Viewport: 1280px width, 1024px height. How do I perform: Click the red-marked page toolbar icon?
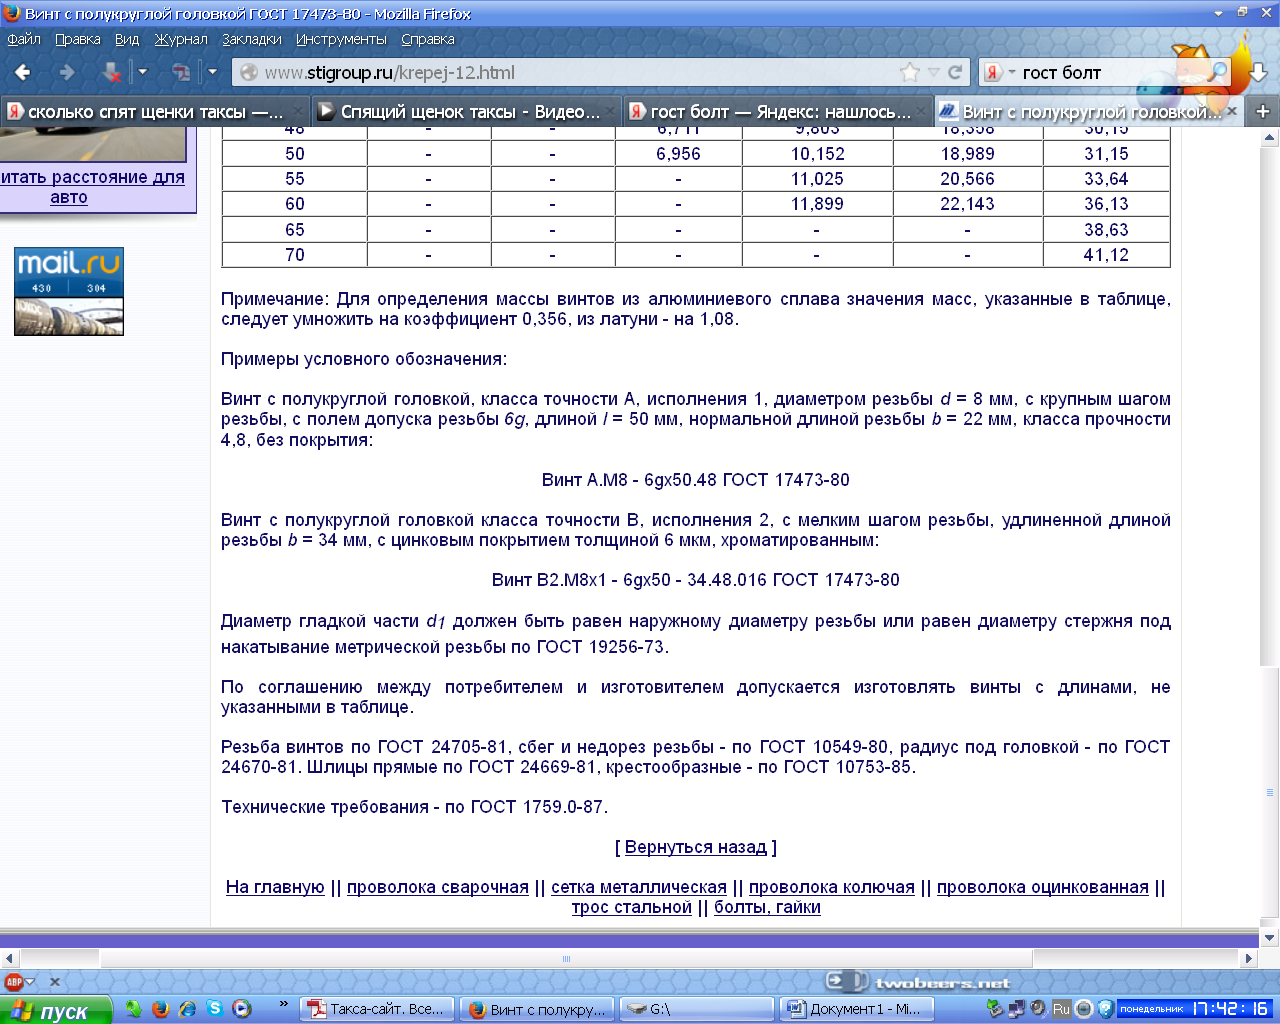181,72
